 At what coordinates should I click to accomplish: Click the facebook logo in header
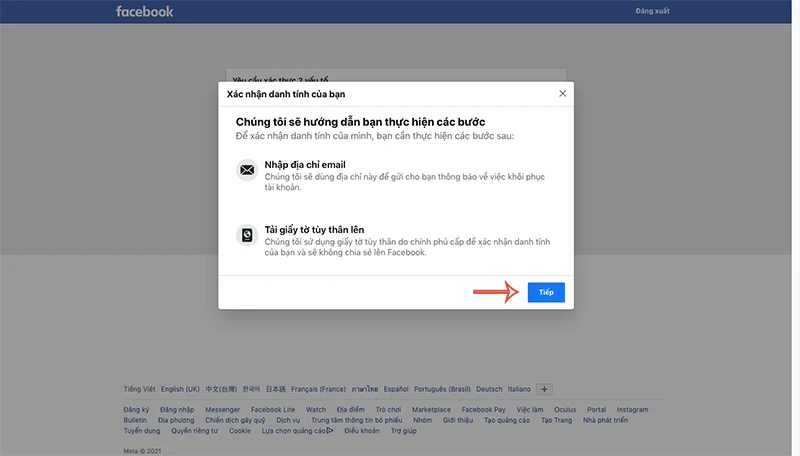(x=144, y=11)
